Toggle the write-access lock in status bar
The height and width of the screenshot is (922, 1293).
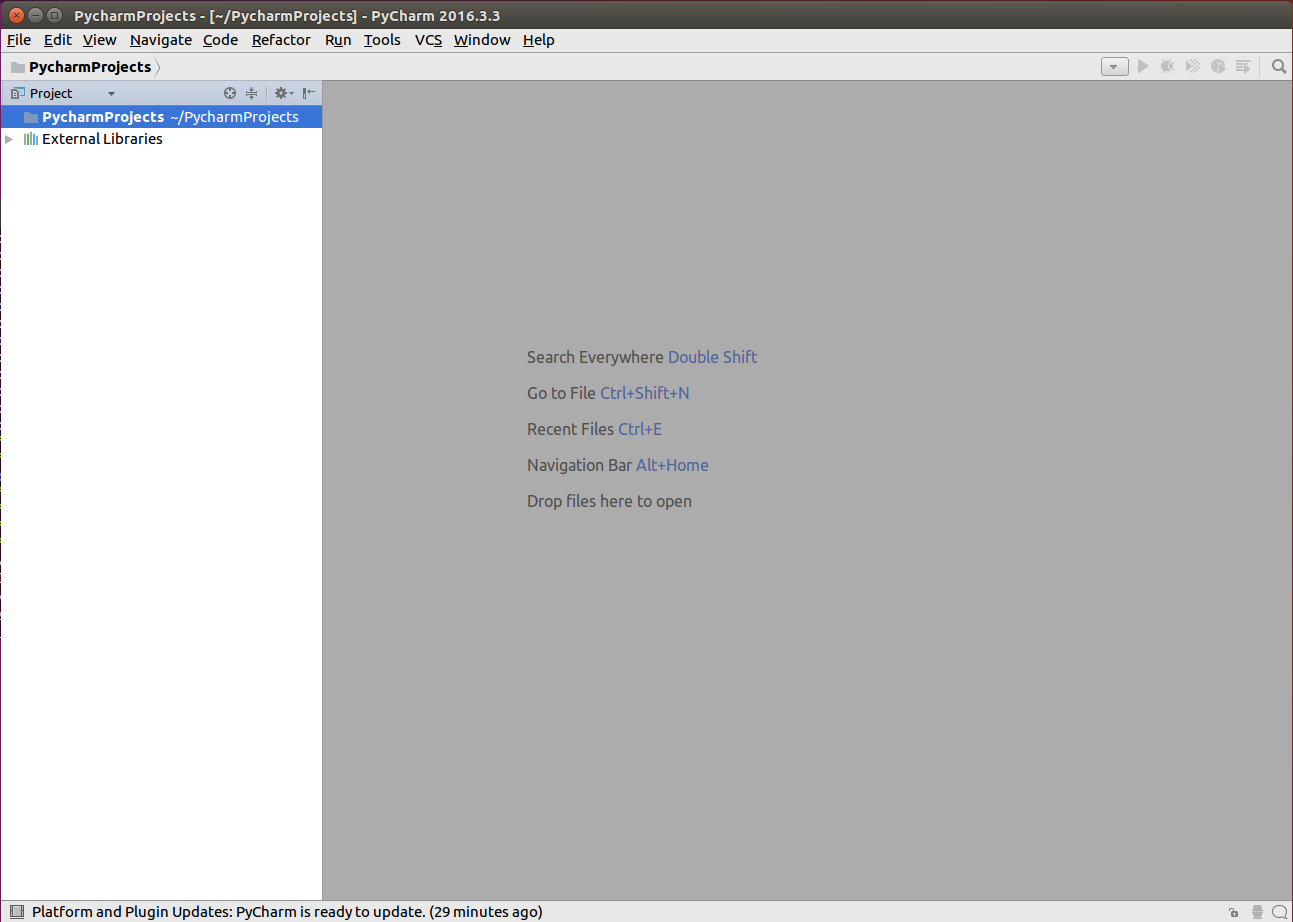[x=1232, y=911]
